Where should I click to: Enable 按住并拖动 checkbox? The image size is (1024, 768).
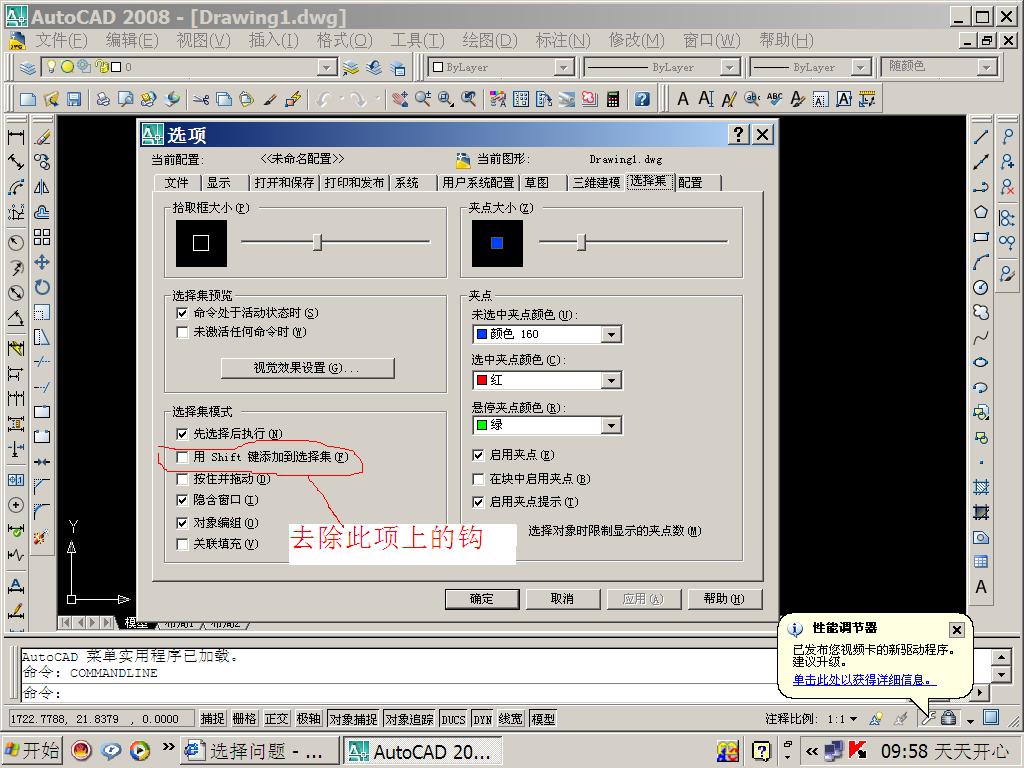pyautogui.click(x=182, y=479)
